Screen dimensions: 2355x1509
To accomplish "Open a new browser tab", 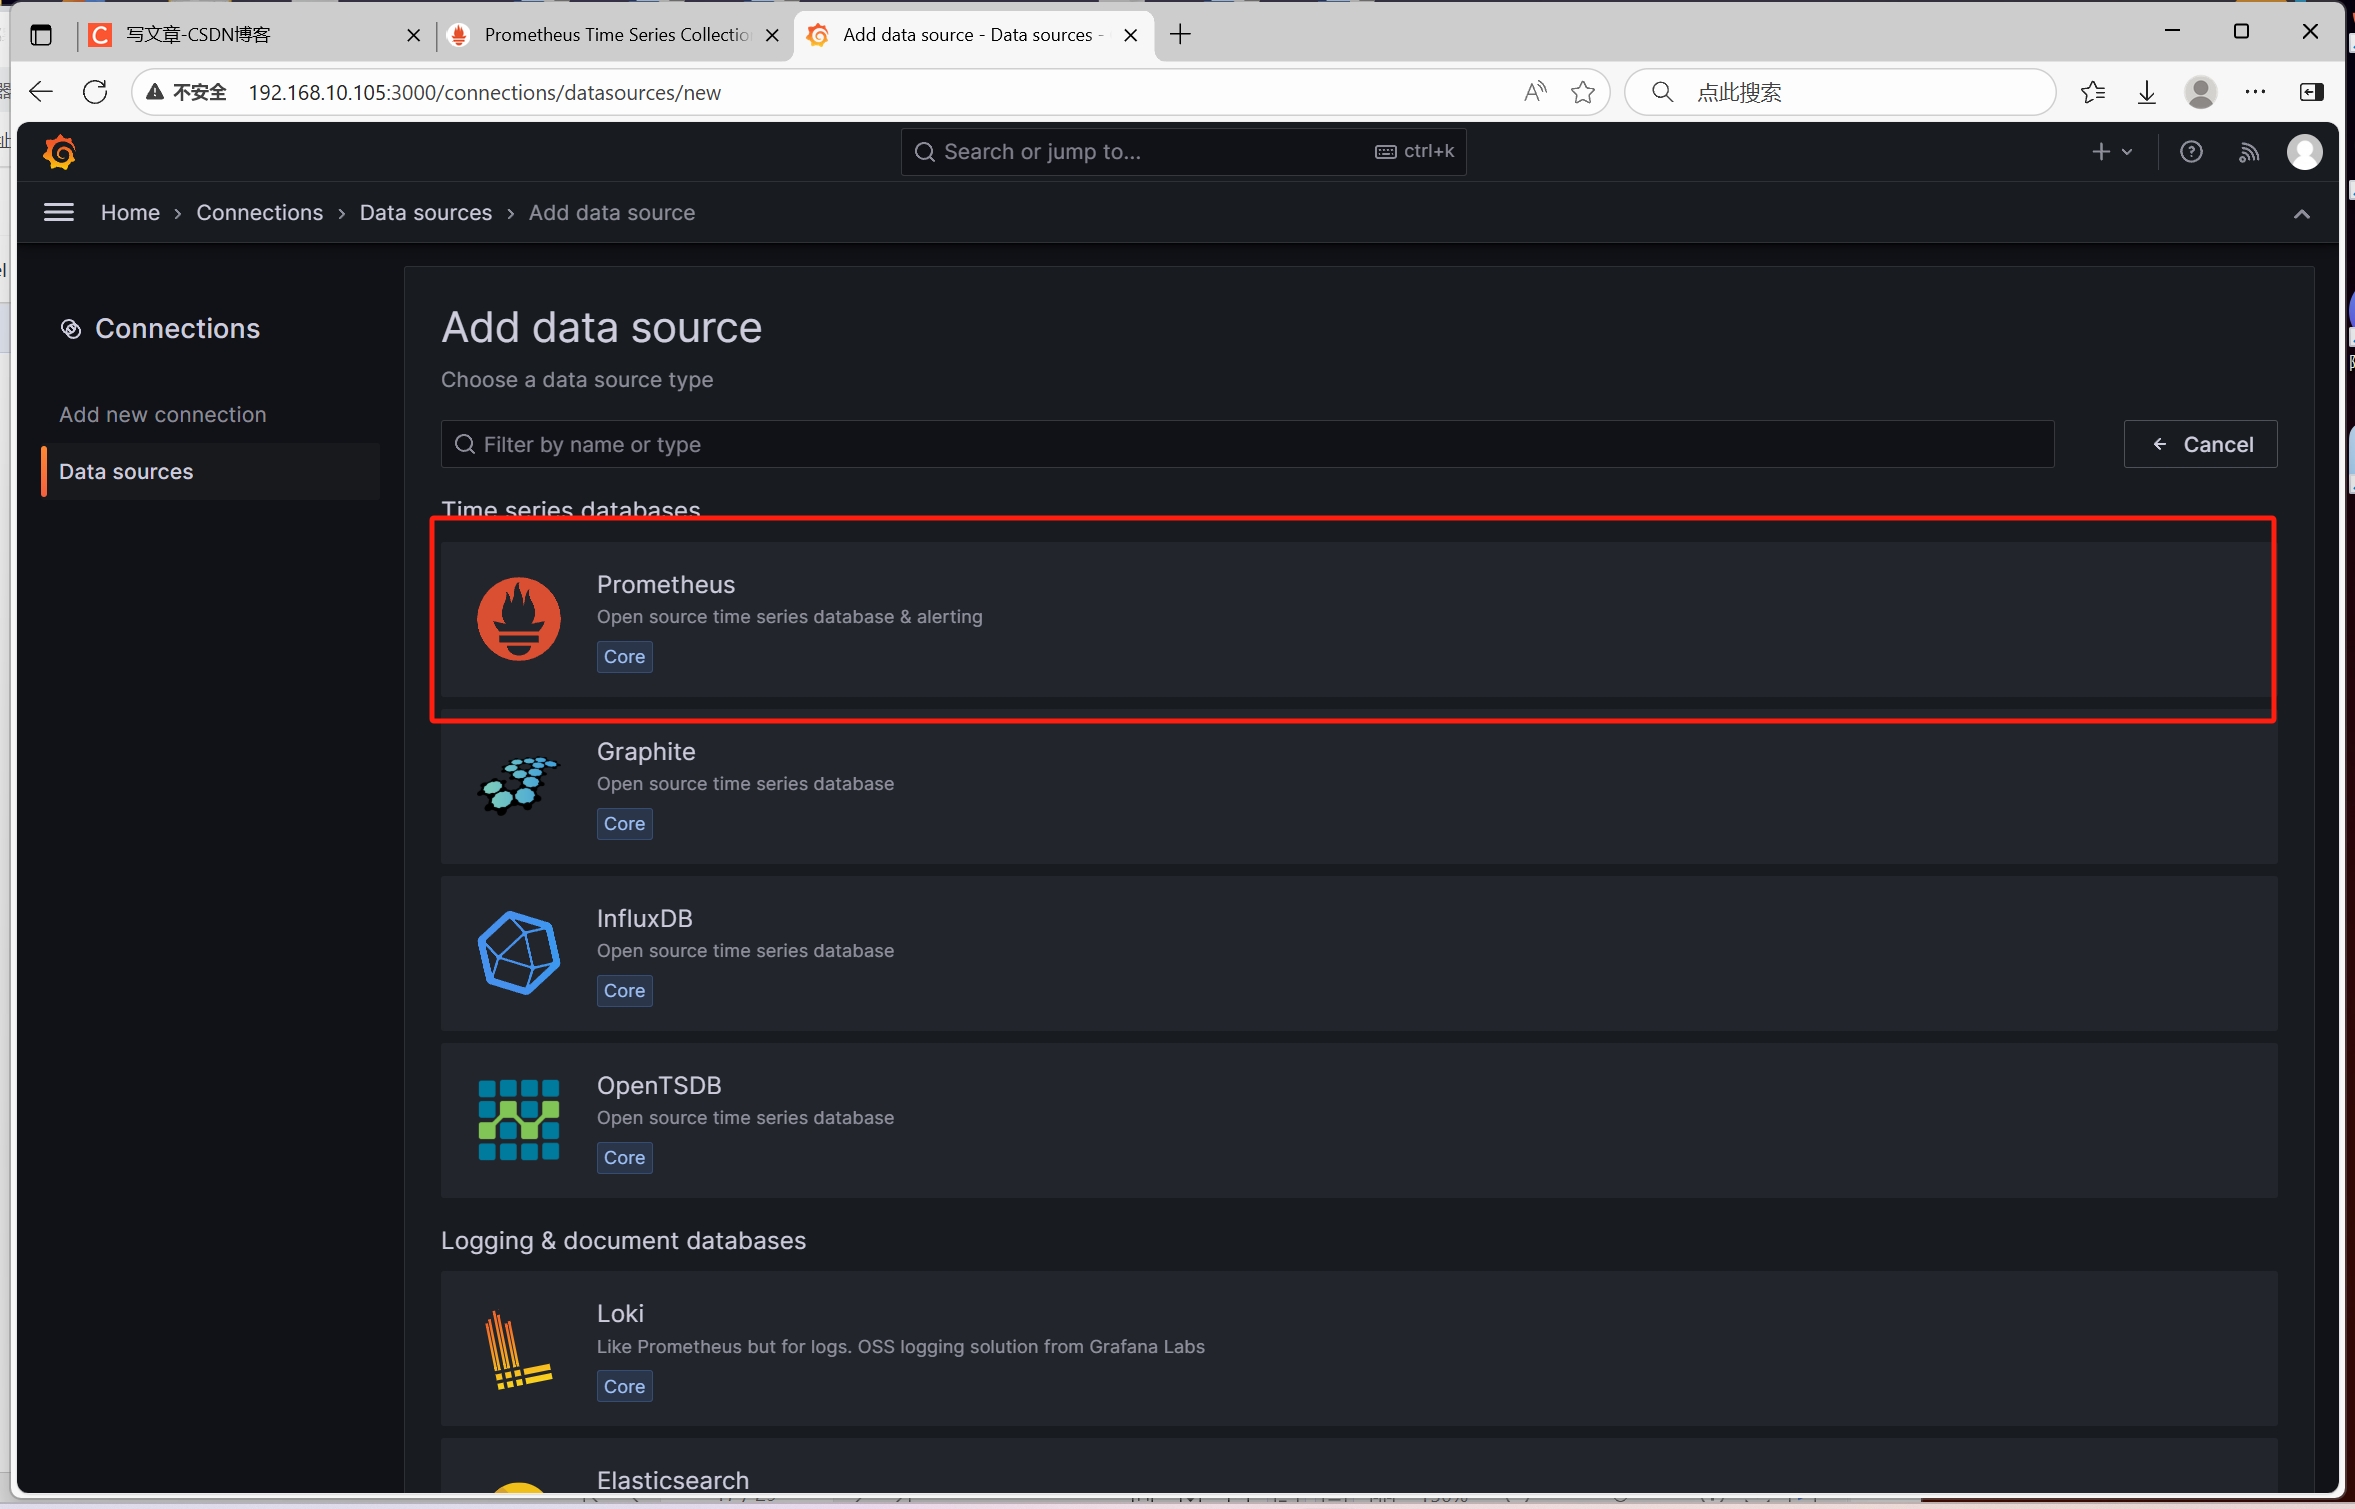I will coord(1180,35).
